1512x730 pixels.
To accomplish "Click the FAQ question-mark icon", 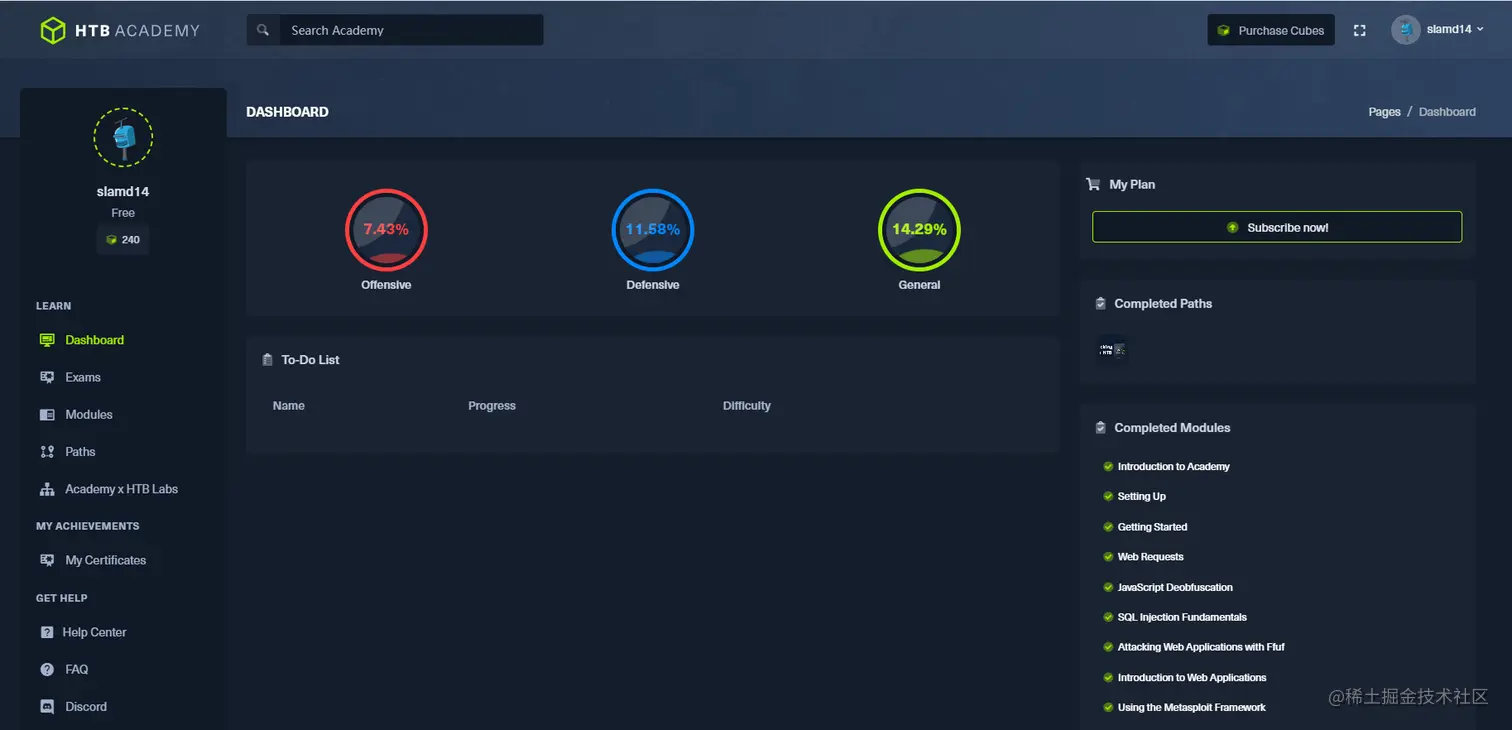I will click(x=47, y=669).
